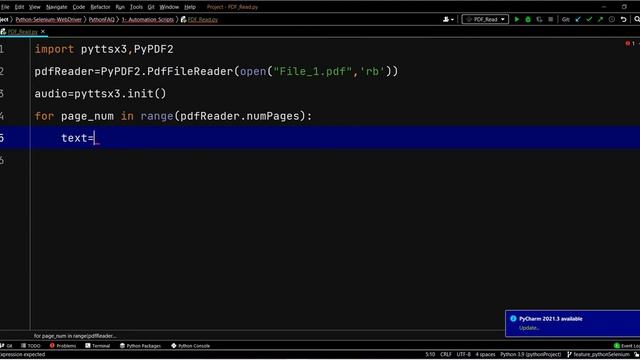Viewport: 640px width, 360px height.
Task: Click 1- Automation Scripts breadcrumb
Action: click(147, 19)
